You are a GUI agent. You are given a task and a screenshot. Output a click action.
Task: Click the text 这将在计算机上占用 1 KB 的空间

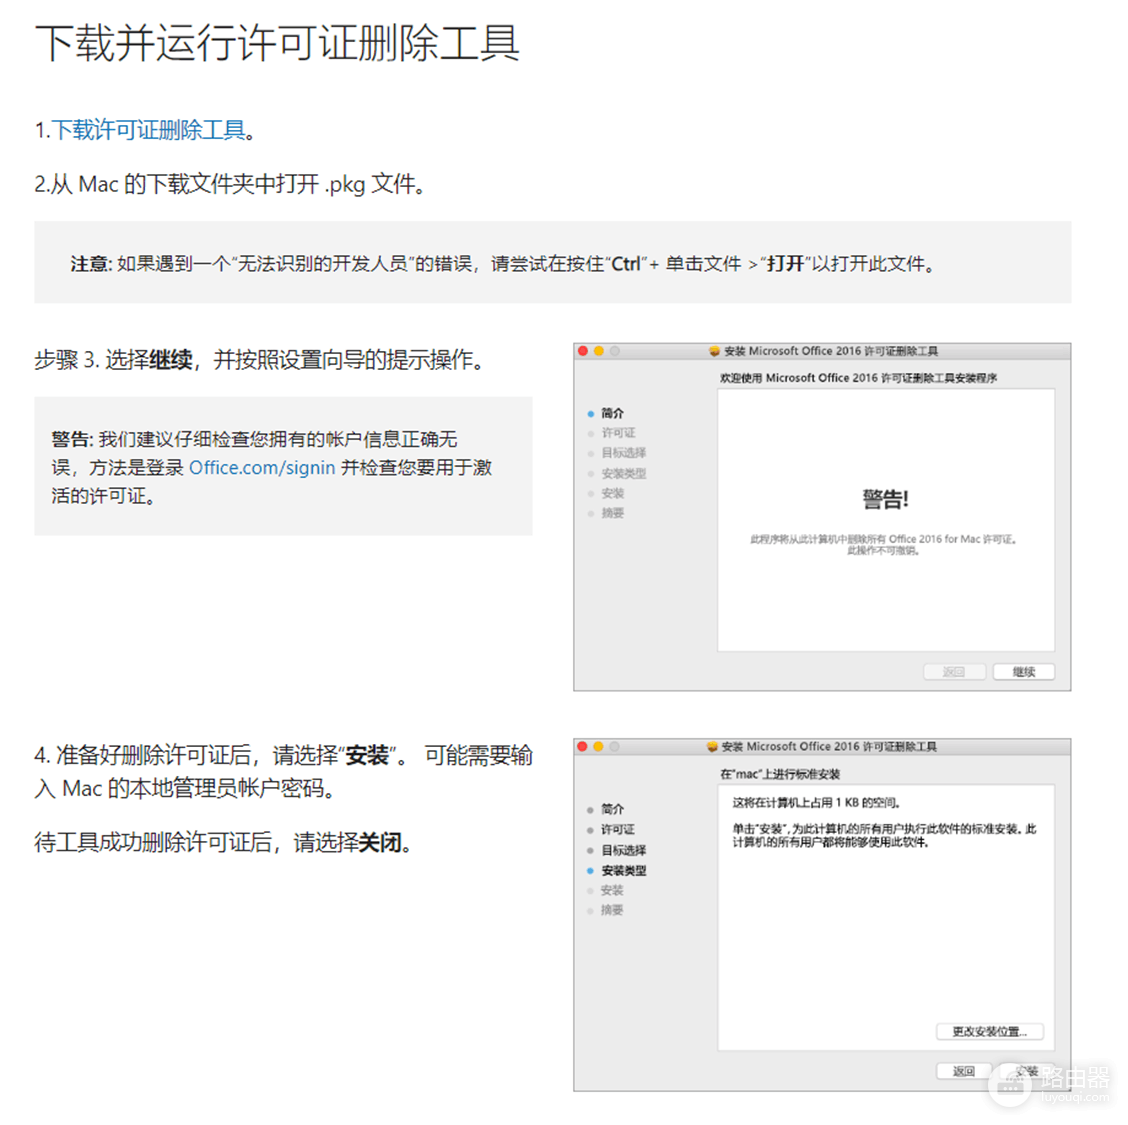[817, 802]
